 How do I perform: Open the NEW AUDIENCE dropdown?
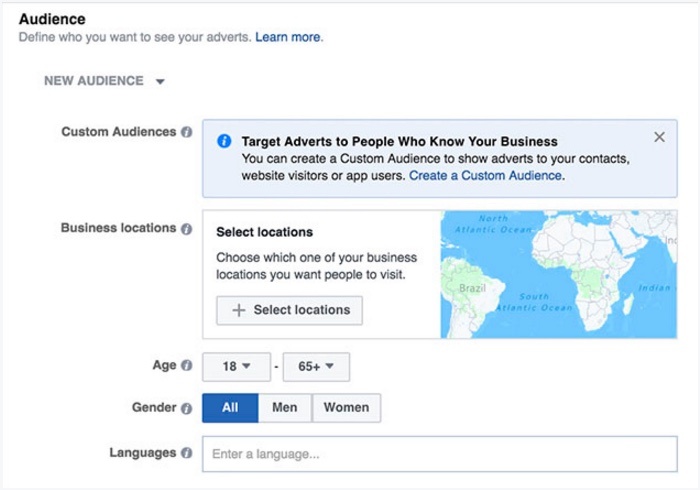pyautogui.click(x=104, y=81)
